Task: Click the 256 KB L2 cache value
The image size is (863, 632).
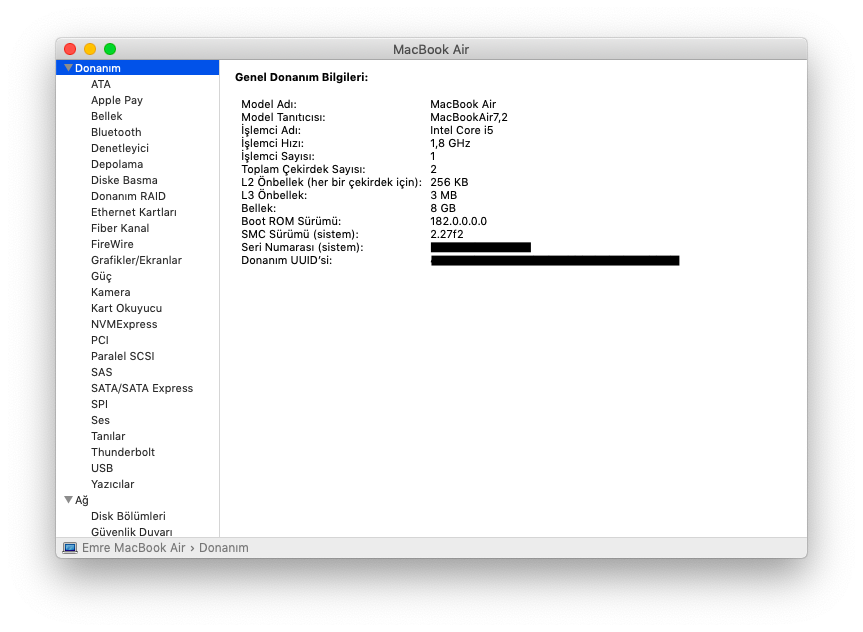Action: tap(449, 182)
